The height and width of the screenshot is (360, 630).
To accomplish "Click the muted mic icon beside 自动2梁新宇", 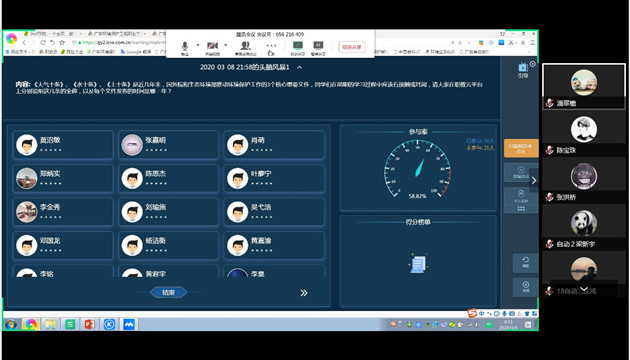I will click(550, 244).
